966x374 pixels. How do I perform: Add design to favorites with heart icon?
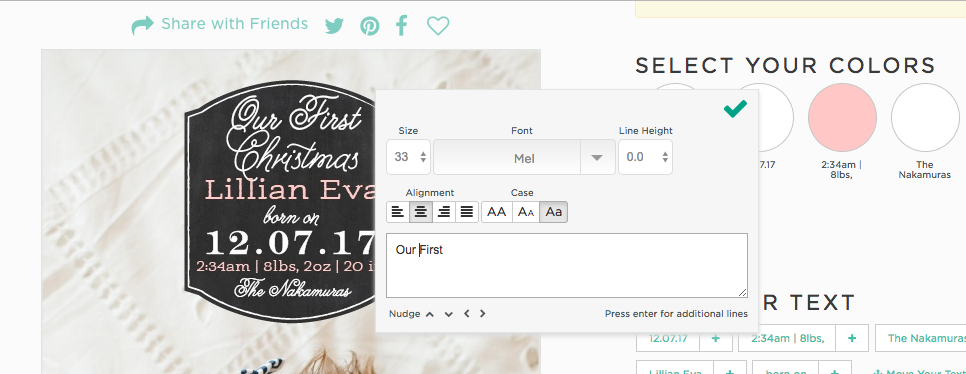(438, 26)
